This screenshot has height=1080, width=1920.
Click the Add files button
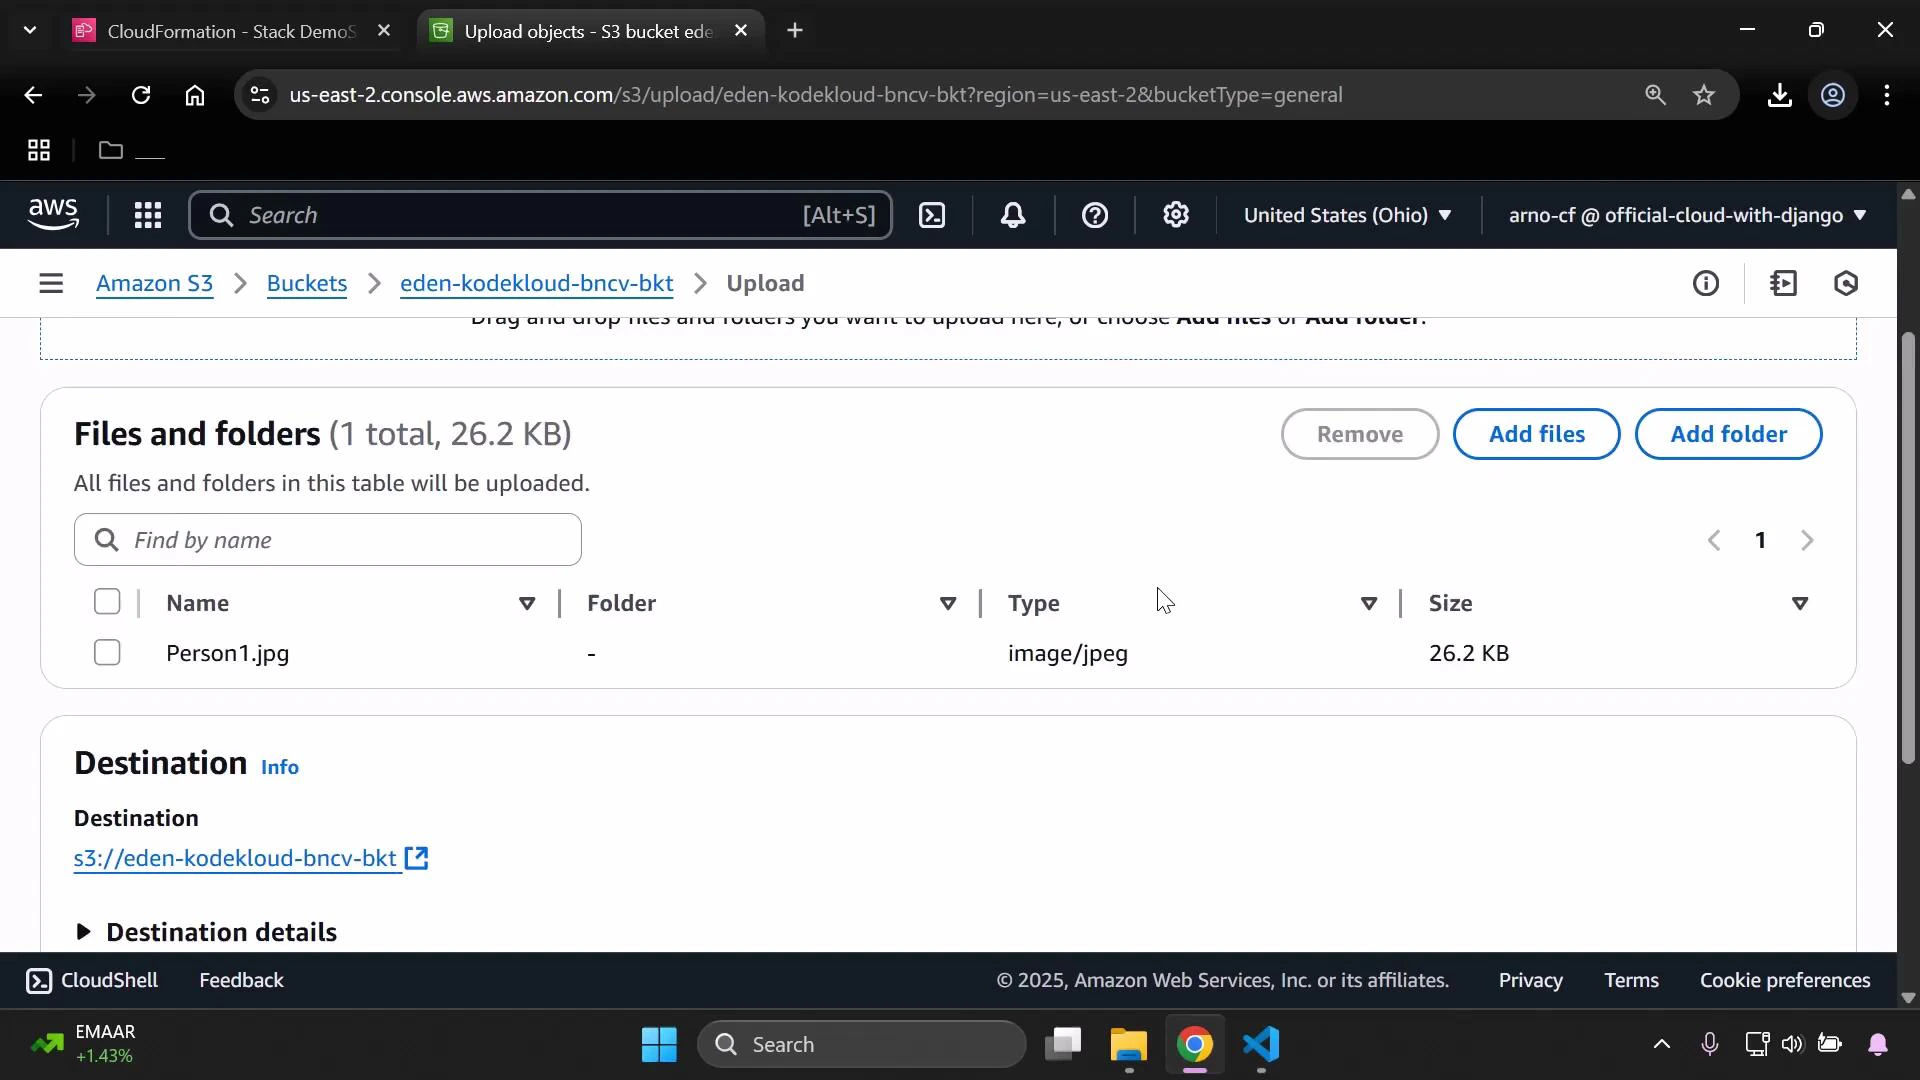click(x=1537, y=434)
